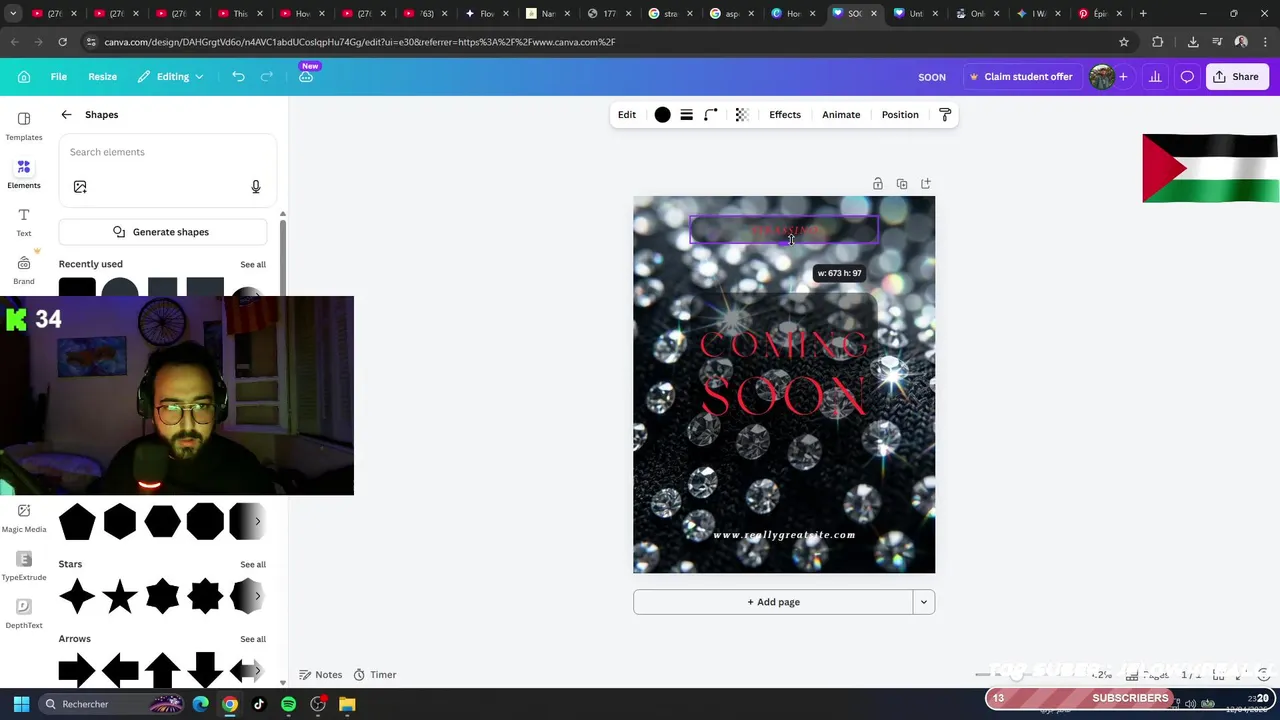Insert the five-point star shape
This screenshot has width=1280, height=720.
click(120, 597)
